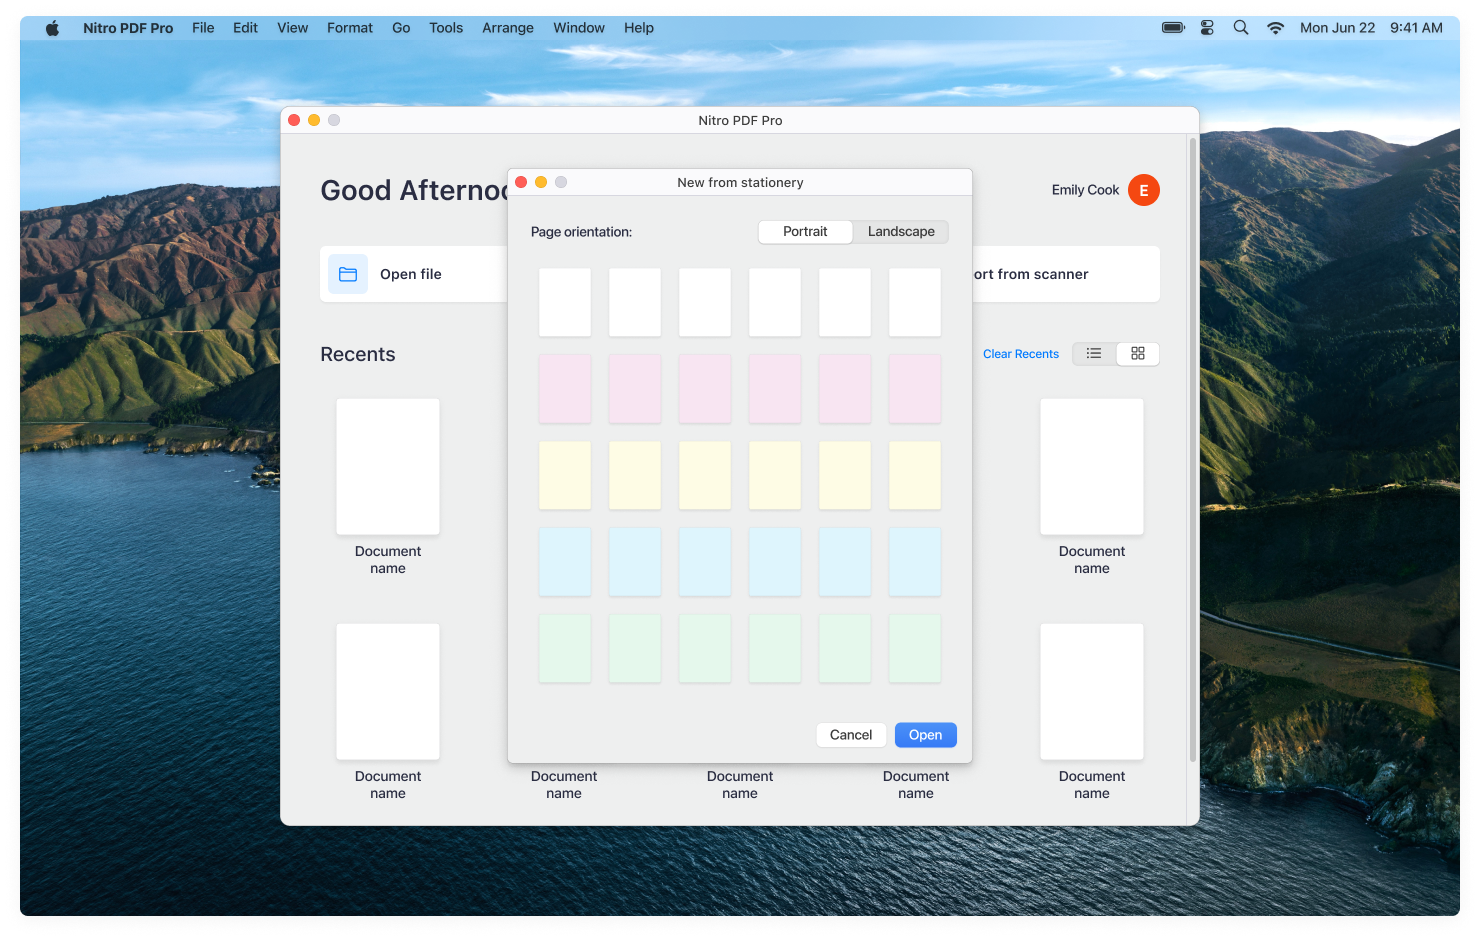This screenshot has height=940, width=1480.
Task: Pick a pink stationery template
Action: coord(564,388)
